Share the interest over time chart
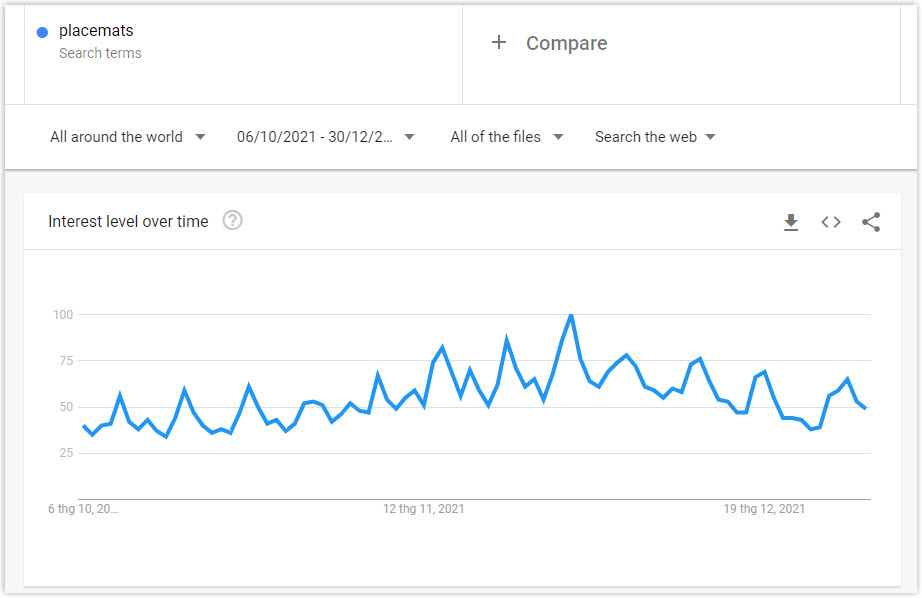 click(871, 222)
